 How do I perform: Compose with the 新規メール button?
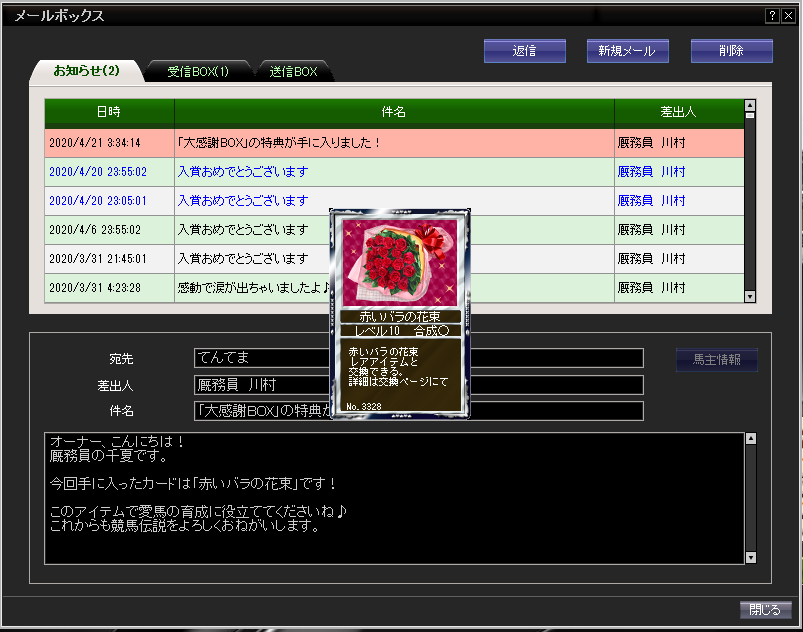[x=628, y=51]
